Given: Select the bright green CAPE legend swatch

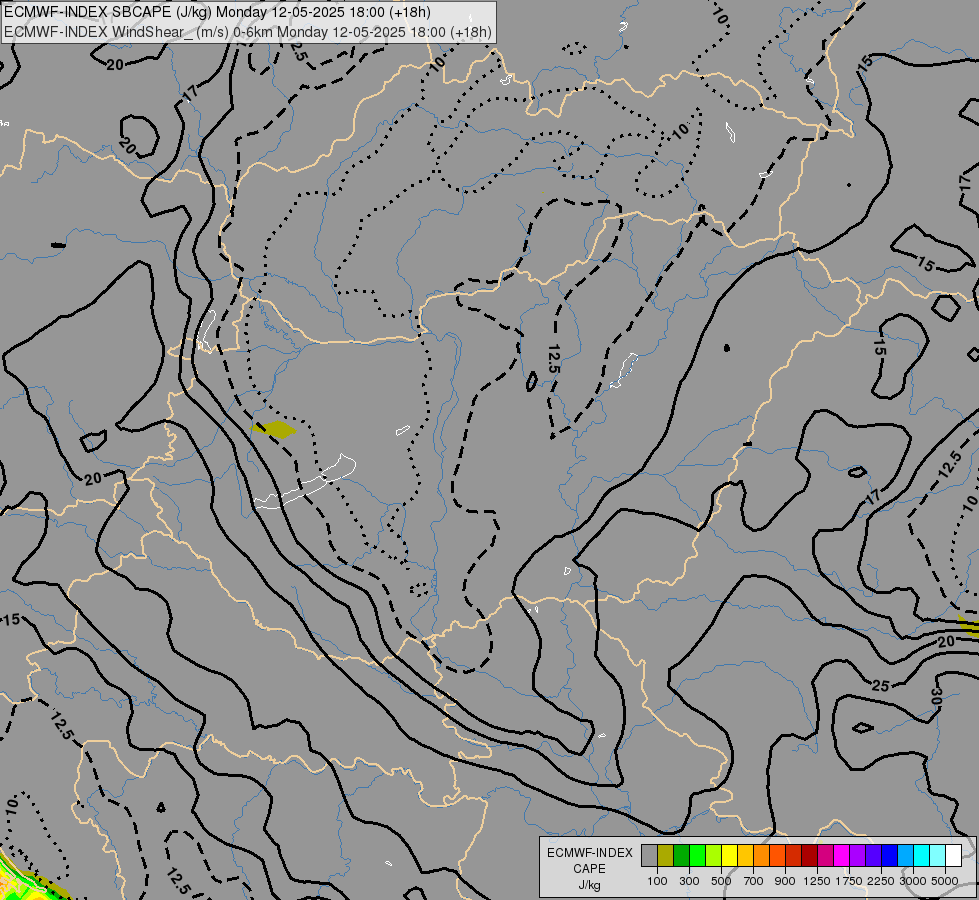Looking at the screenshot, I should click(697, 855).
